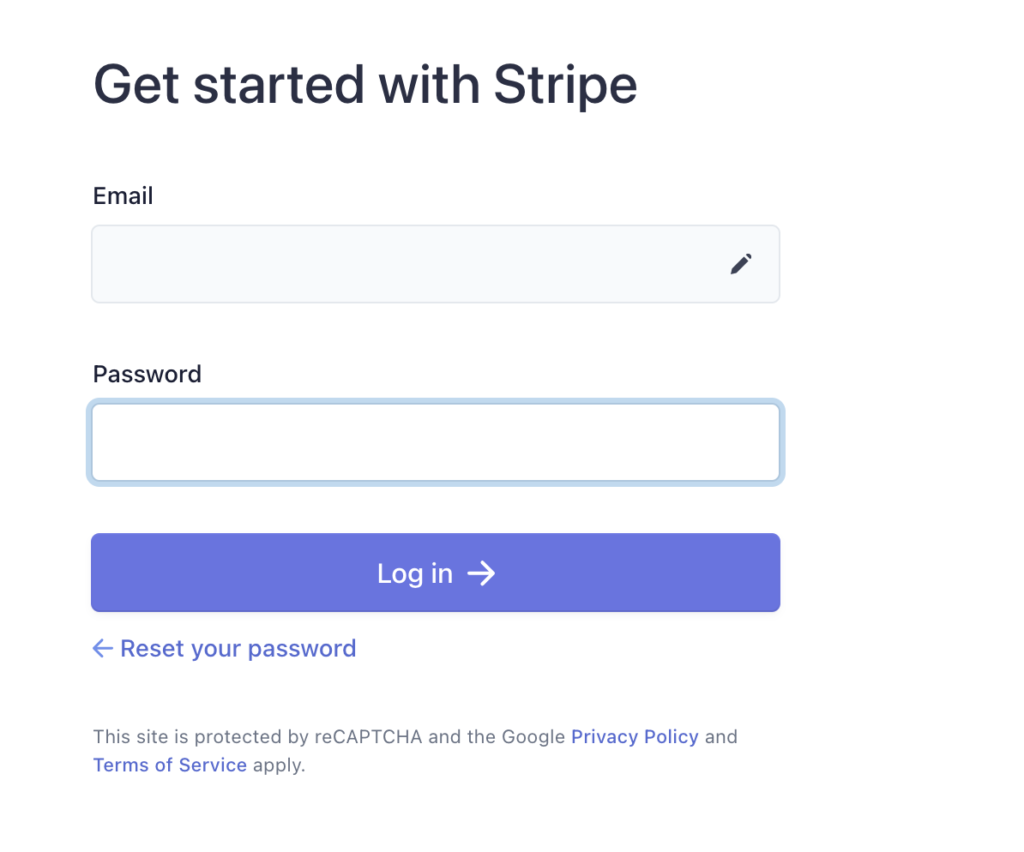Image resolution: width=1024 pixels, height=852 pixels.
Task: Click the word Google in the footer notice
Action: (533, 736)
